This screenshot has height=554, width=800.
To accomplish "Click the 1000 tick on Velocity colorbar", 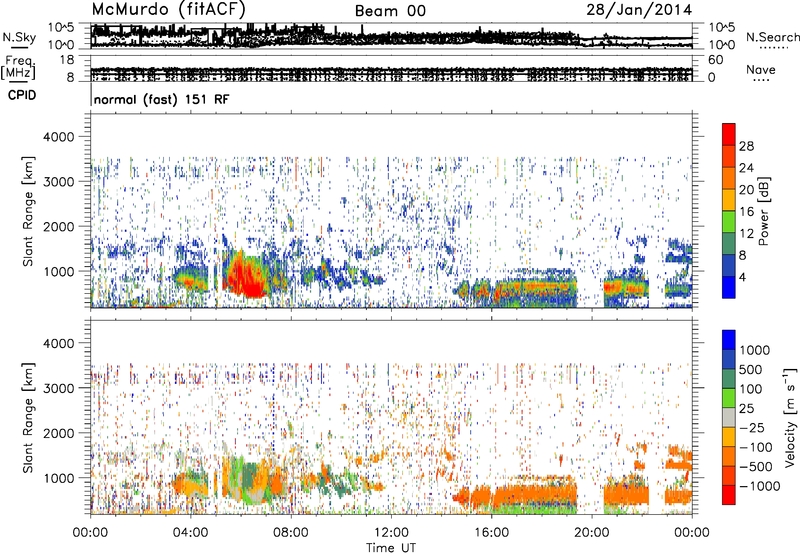I will 754,350.
